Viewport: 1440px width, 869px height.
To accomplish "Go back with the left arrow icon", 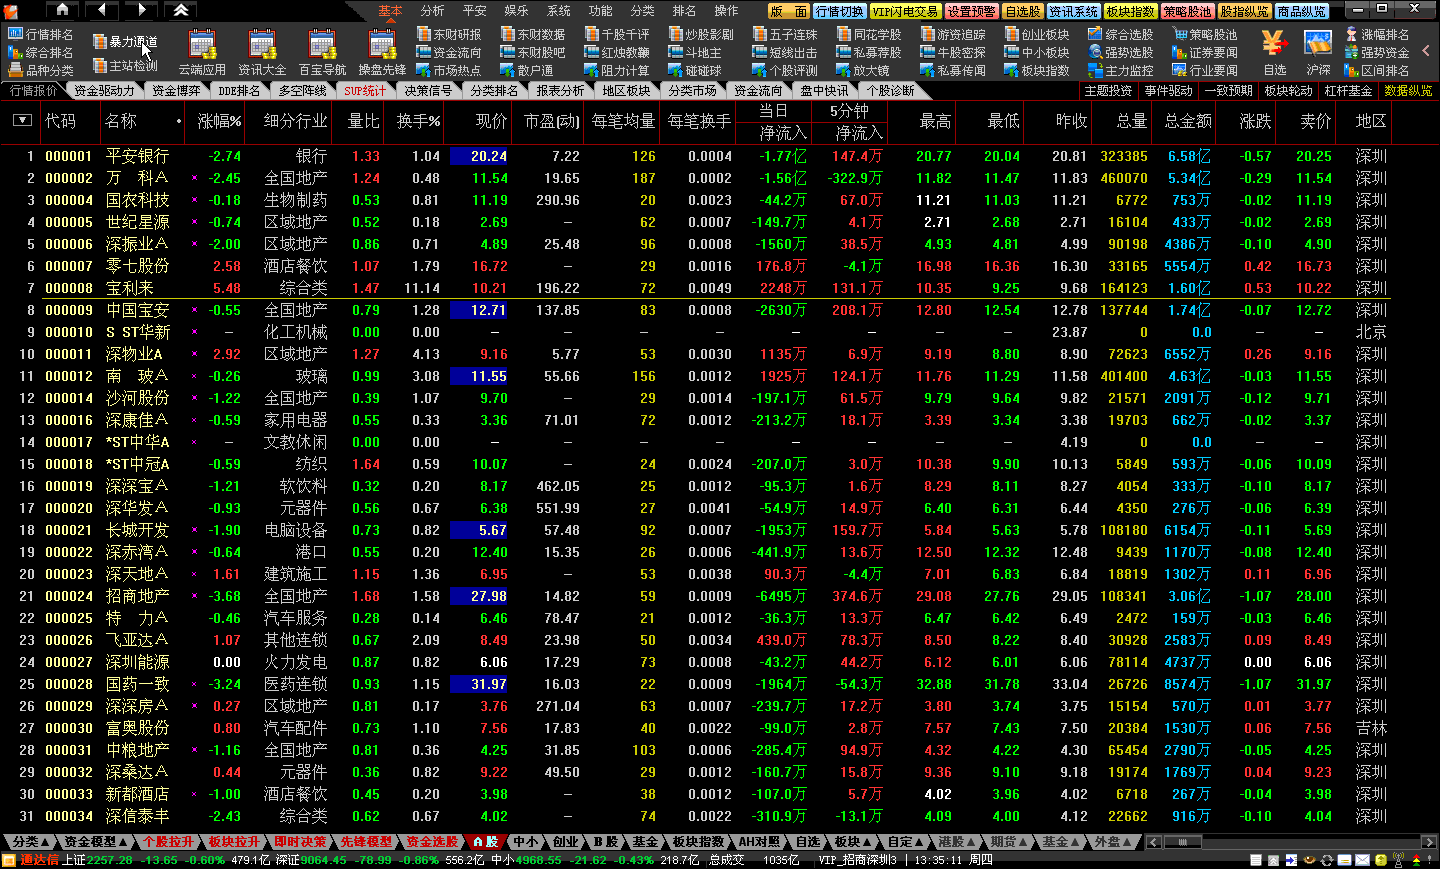I will coord(102,10).
